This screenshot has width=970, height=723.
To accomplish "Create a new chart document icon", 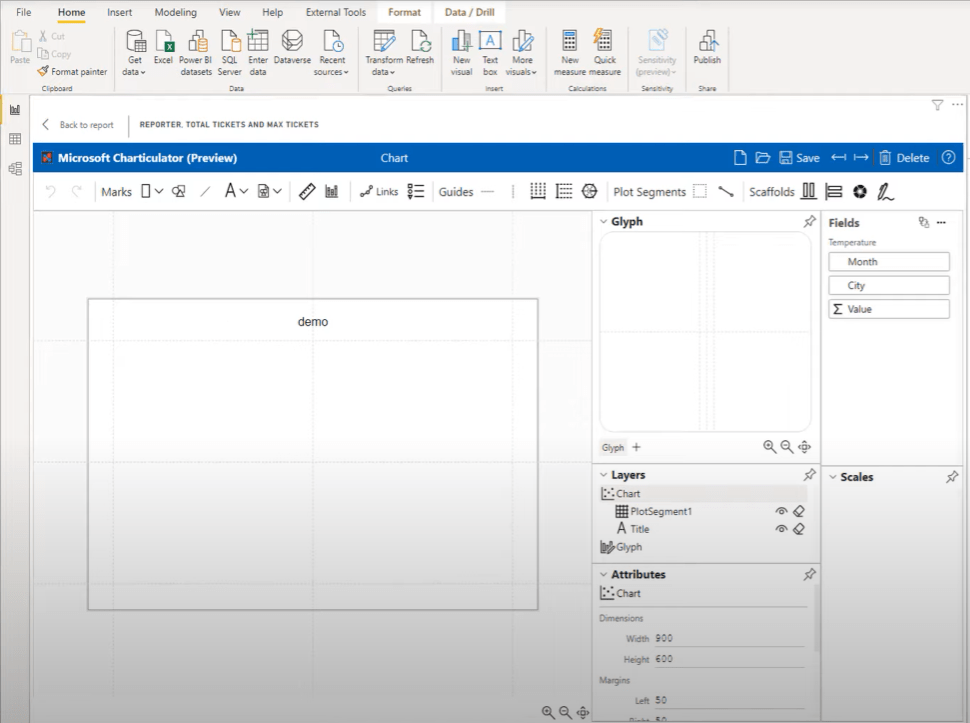I will pos(740,158).
